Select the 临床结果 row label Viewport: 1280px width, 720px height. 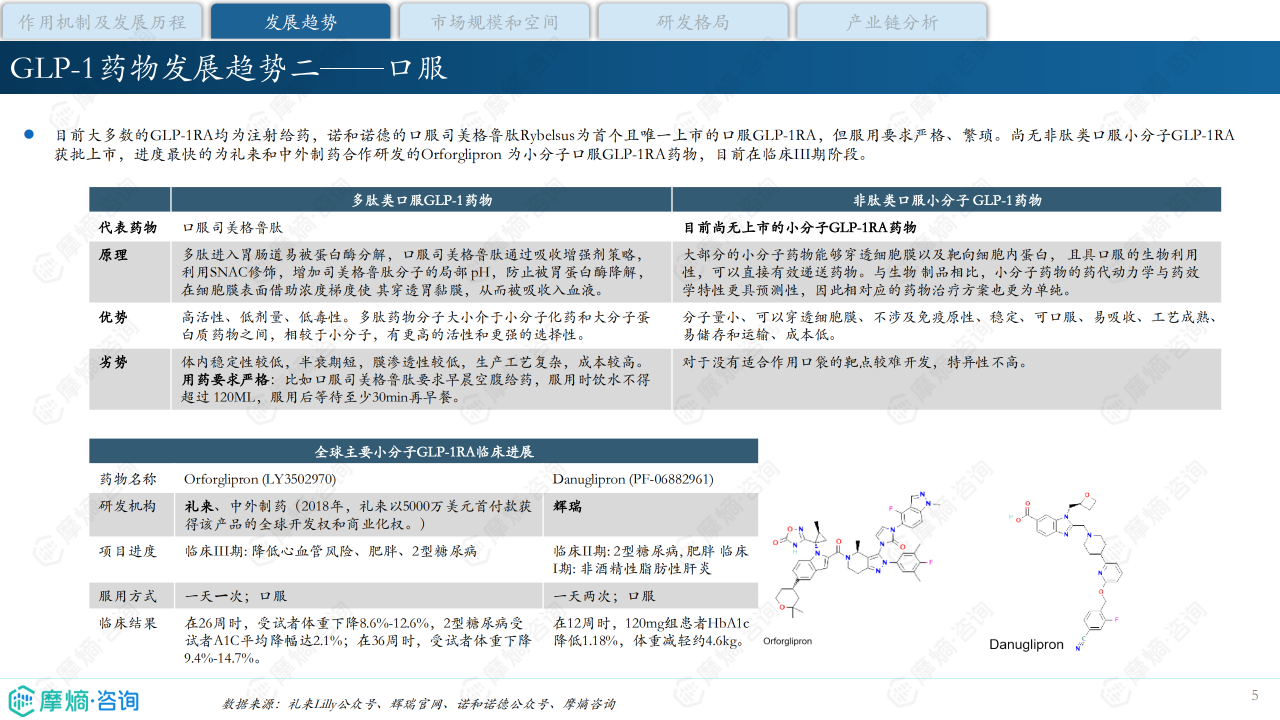(127, 622)
